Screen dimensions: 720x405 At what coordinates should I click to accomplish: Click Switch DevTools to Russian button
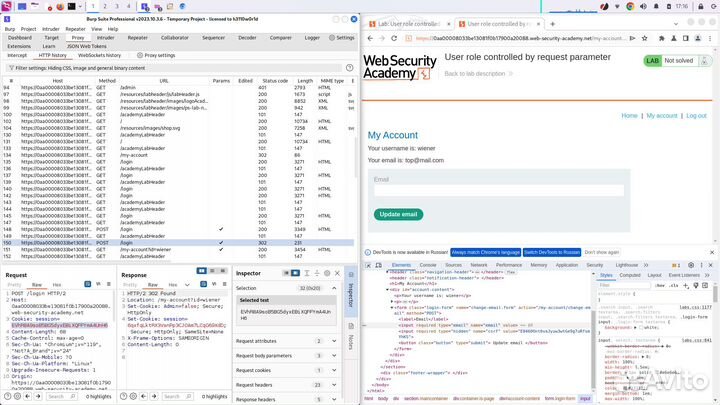[x=551, y=253]
